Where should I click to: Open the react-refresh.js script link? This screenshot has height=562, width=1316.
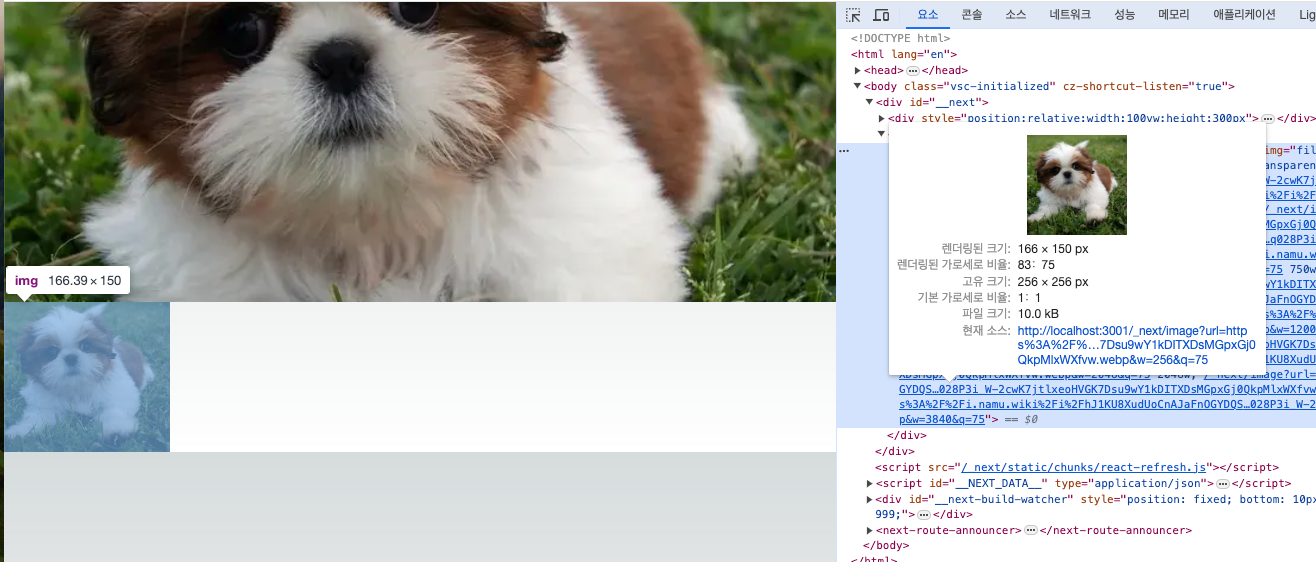pyautogui.click(x=1084, y=467)
